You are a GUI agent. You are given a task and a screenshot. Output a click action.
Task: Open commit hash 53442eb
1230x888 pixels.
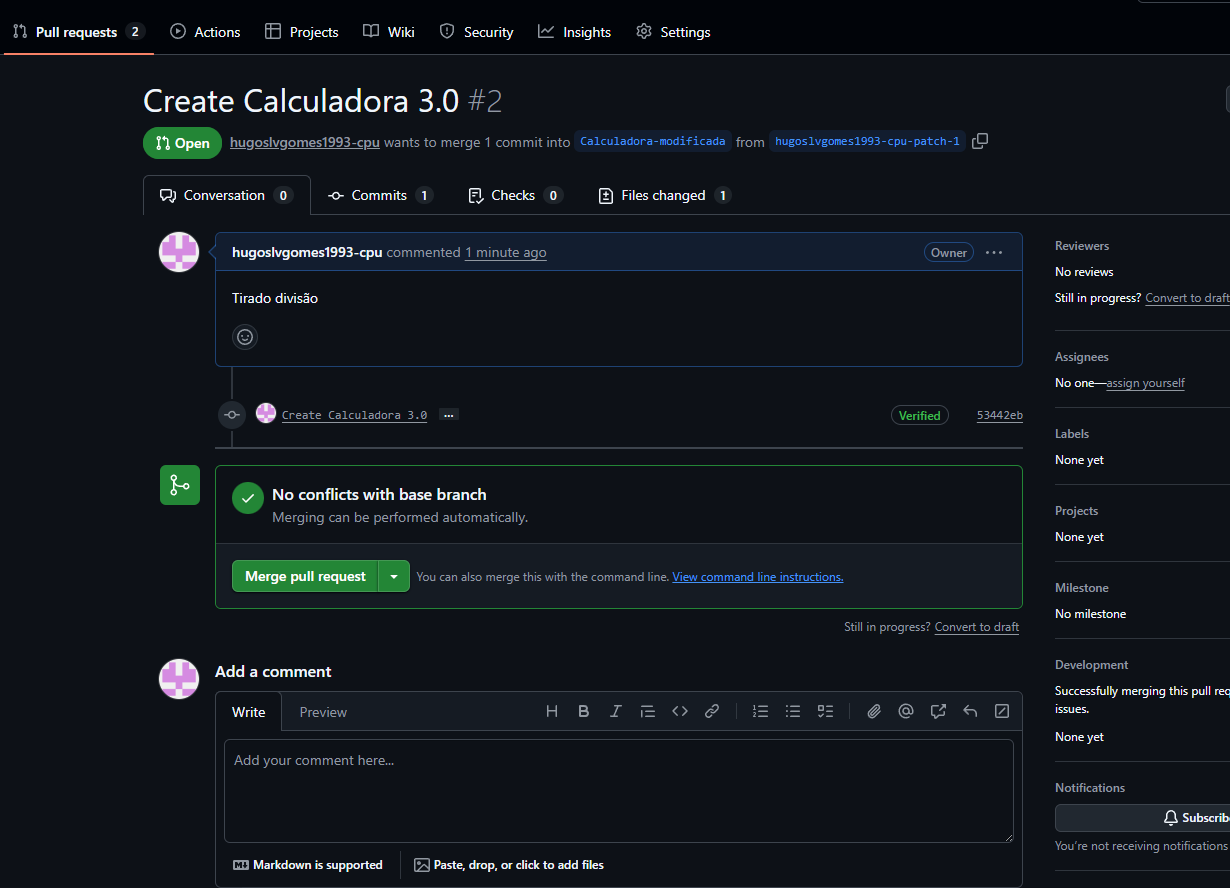tap(1000, 415)
